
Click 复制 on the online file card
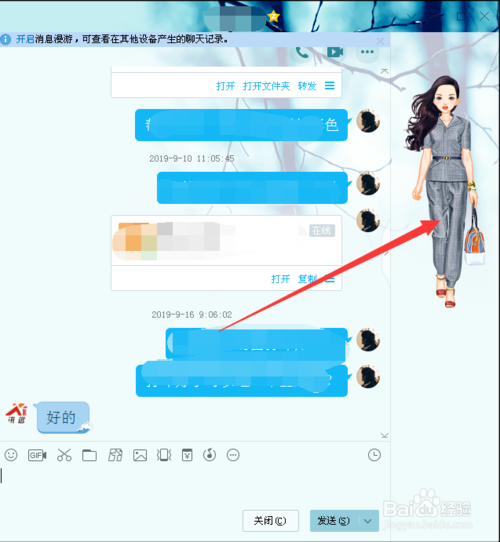click(x=307, y=279)
